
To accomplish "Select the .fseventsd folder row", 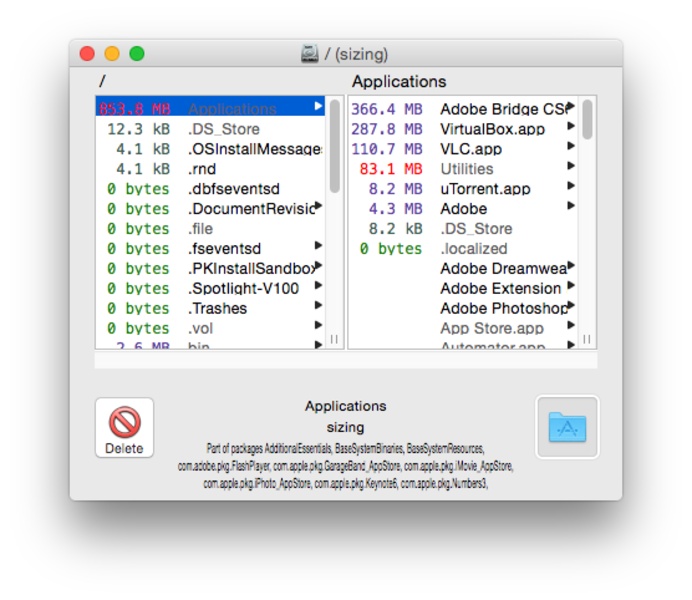I will pyautogui.click(x=210, y=248).
